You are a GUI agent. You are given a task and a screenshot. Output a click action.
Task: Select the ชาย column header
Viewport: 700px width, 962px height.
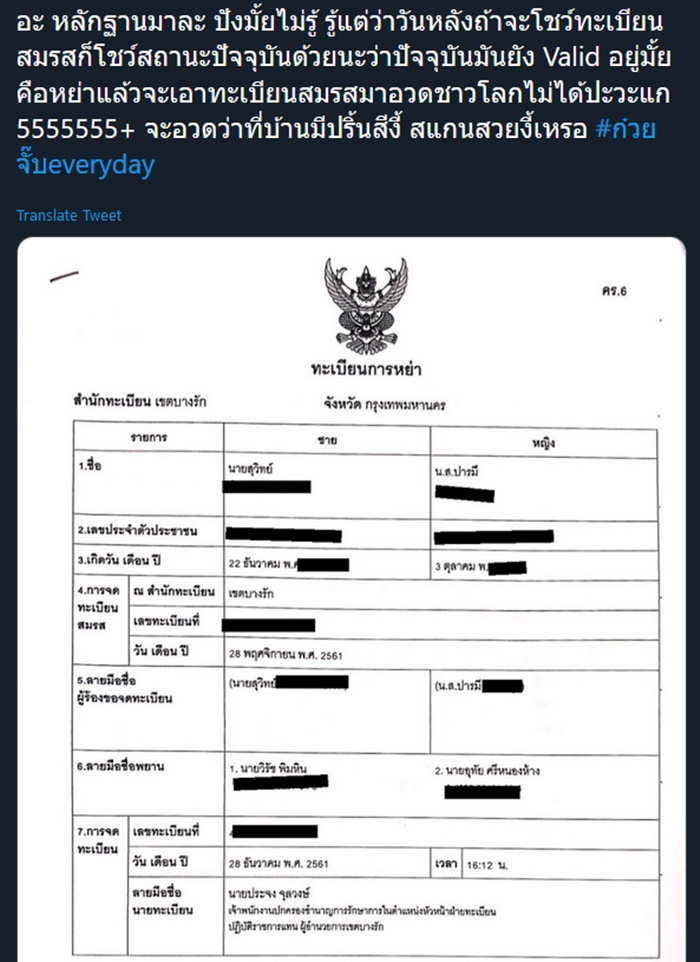pyautogui.click(x=326, y=440)
